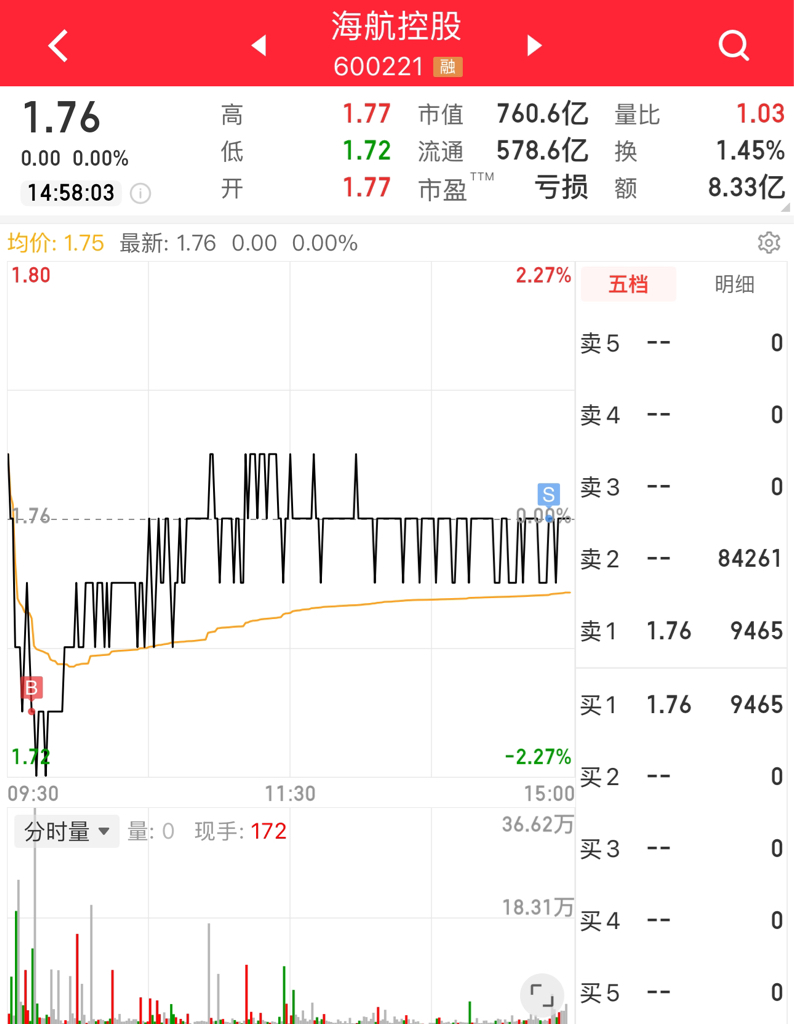
Task: Select the 卖2 order row
Action: tap(681, 559)
